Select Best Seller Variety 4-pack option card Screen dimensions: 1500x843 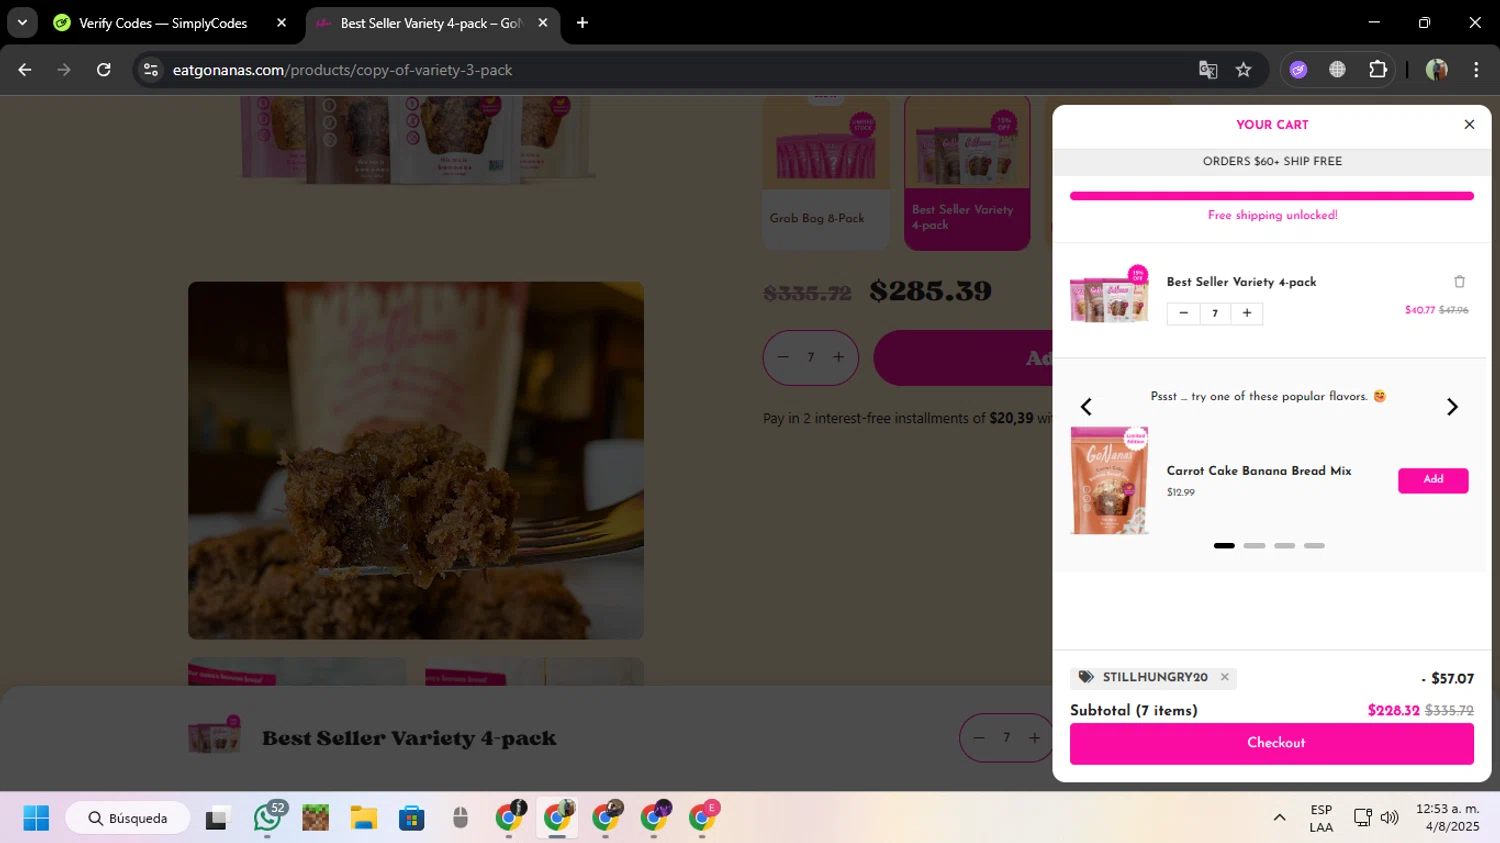pyautogui.click(x=967, y=172)
